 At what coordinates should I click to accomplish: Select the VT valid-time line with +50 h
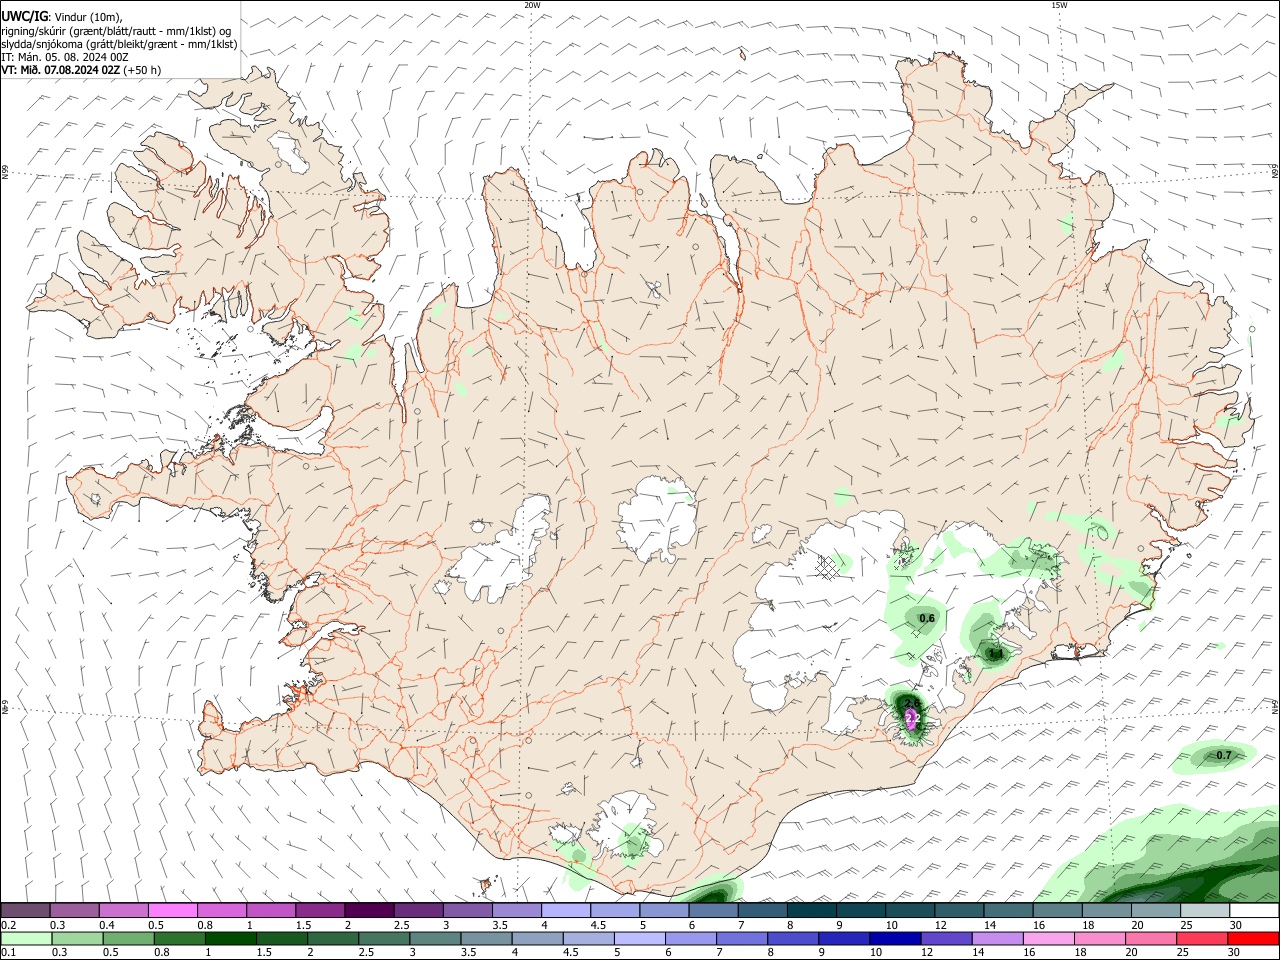coord(81,70)
